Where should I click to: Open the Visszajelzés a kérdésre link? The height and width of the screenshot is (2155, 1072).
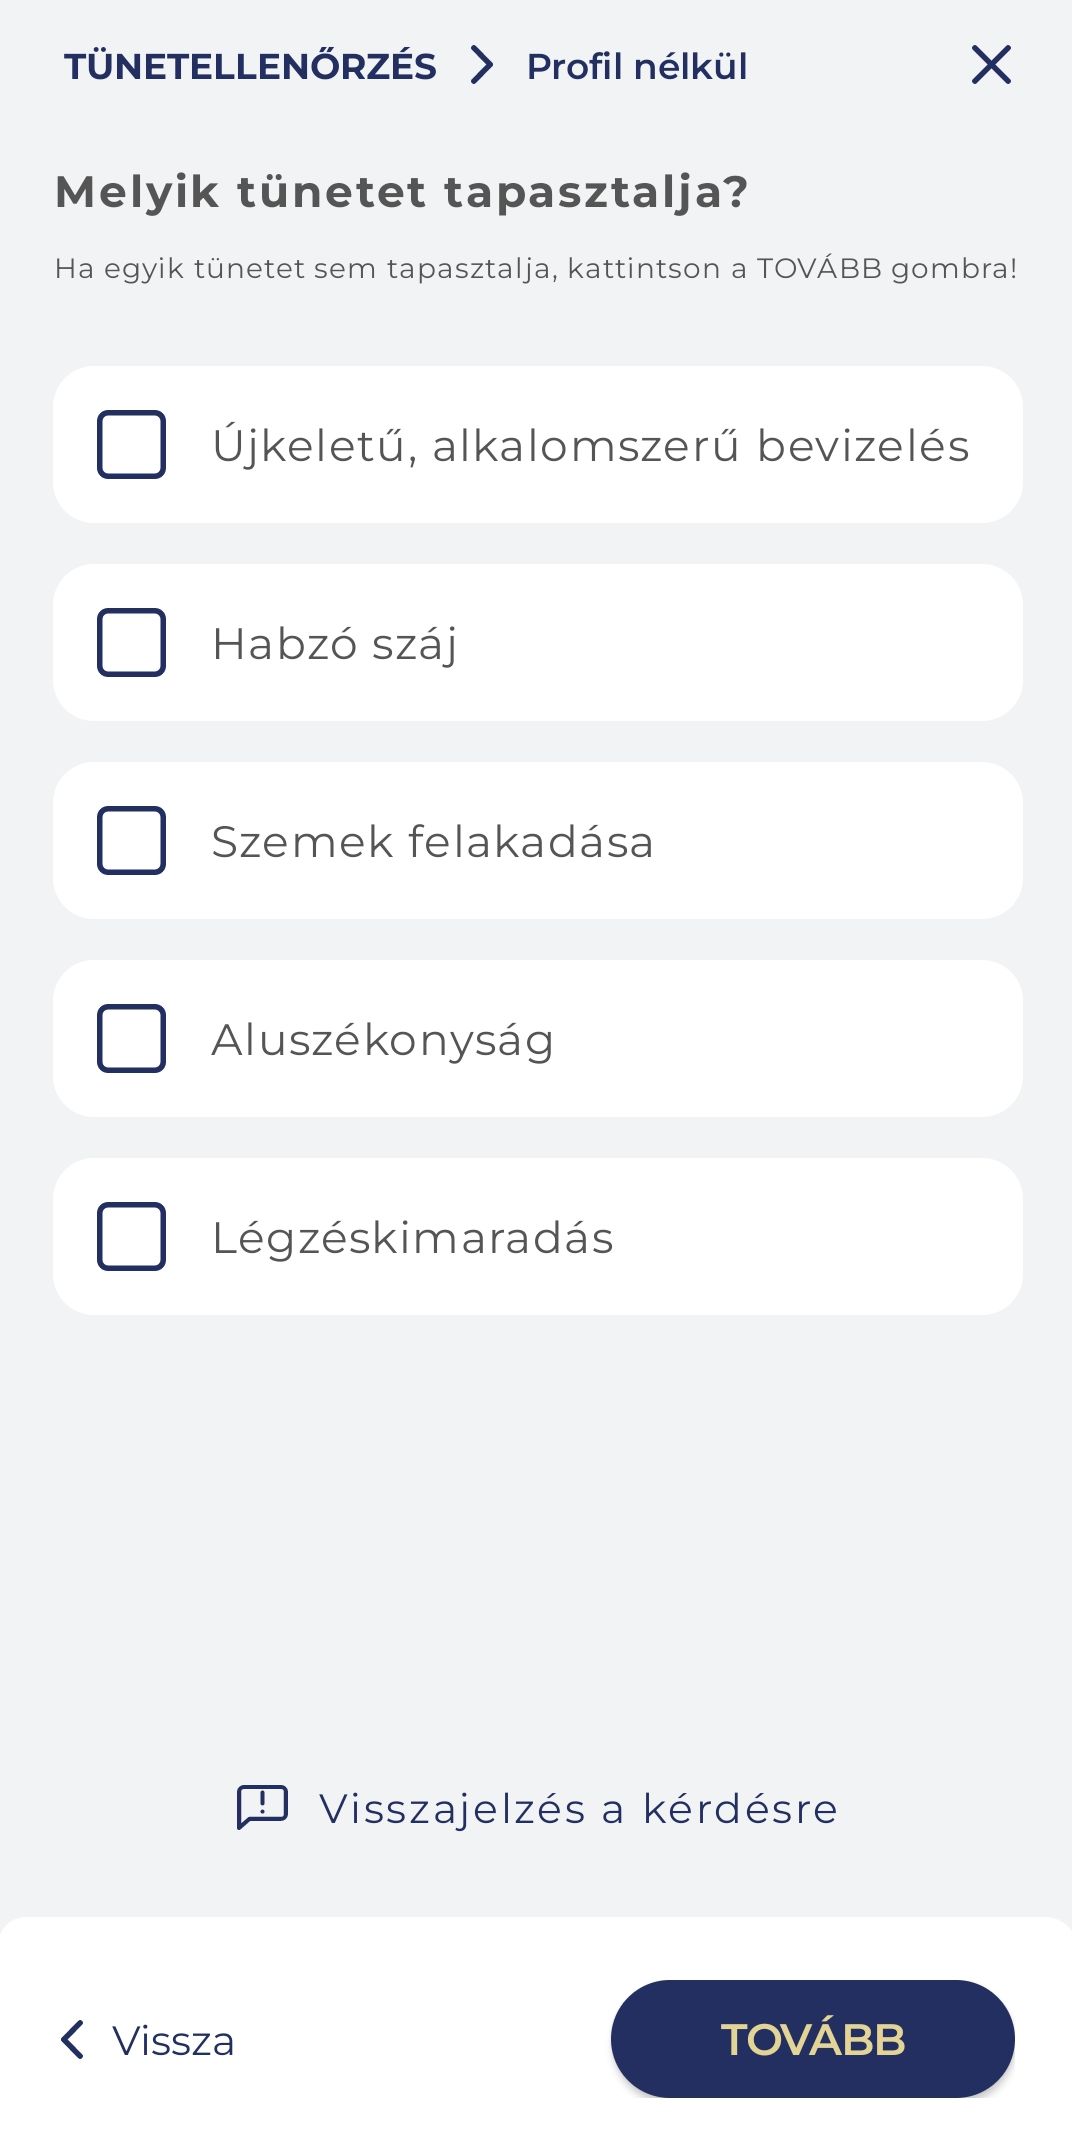tap(578, 1808)
